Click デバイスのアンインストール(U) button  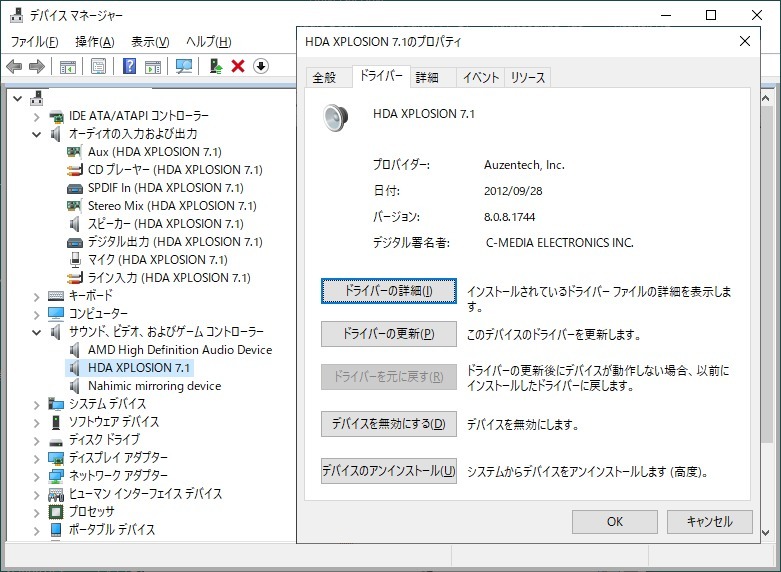(x=389, y=471)
